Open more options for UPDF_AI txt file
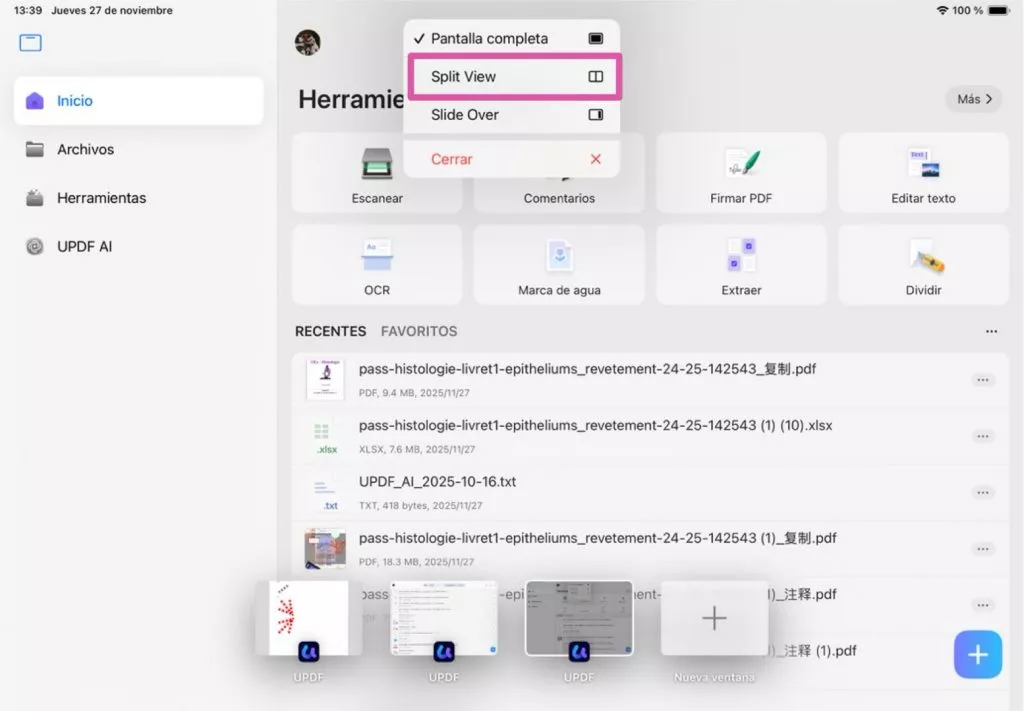The image size is (1024, 711). [982, 492]
